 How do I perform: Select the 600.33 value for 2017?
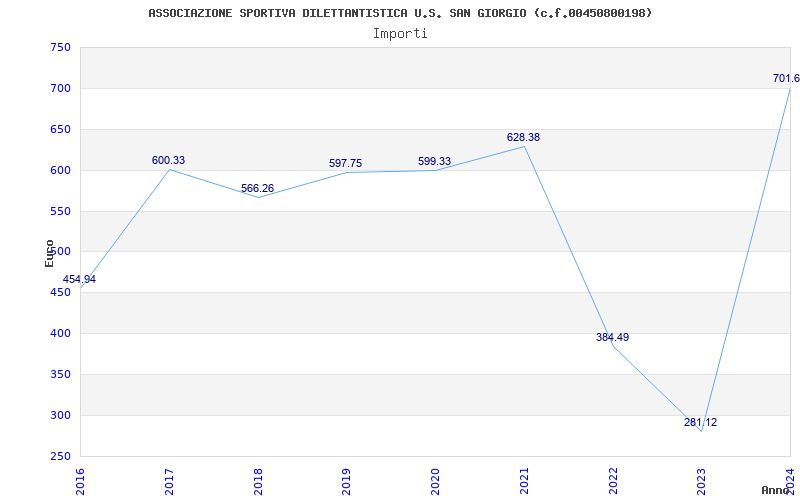[x=168, y=160]
